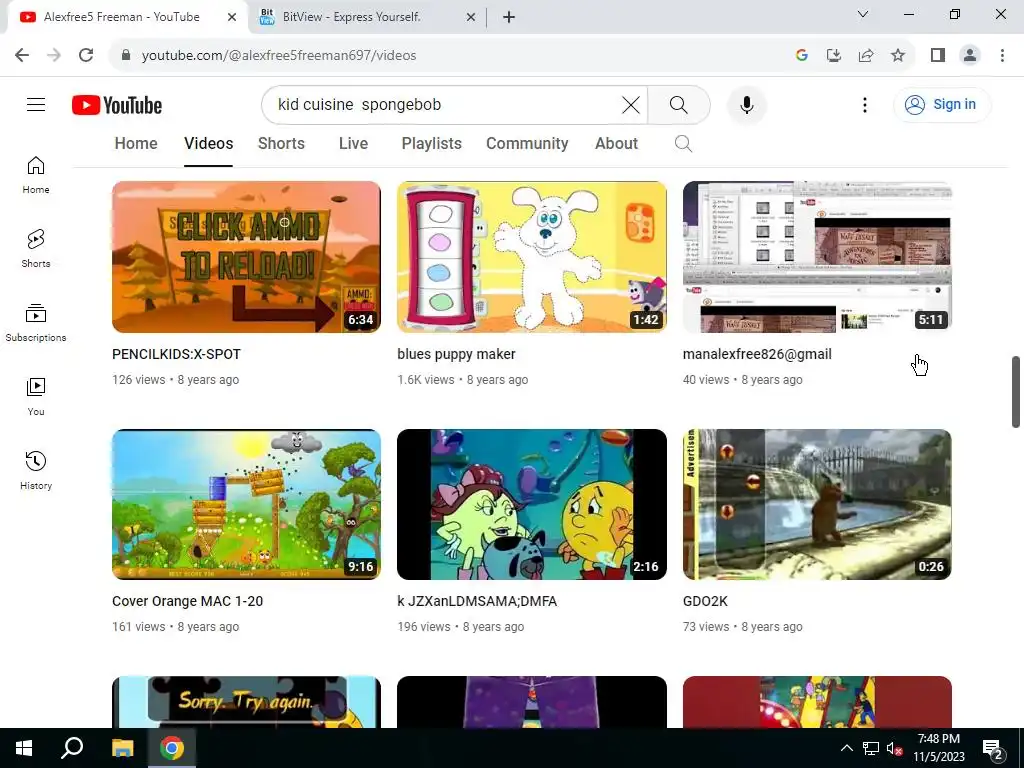Screen dimensions: 1024x768
Task: Click the browser forward arrow
Action: 54,55
